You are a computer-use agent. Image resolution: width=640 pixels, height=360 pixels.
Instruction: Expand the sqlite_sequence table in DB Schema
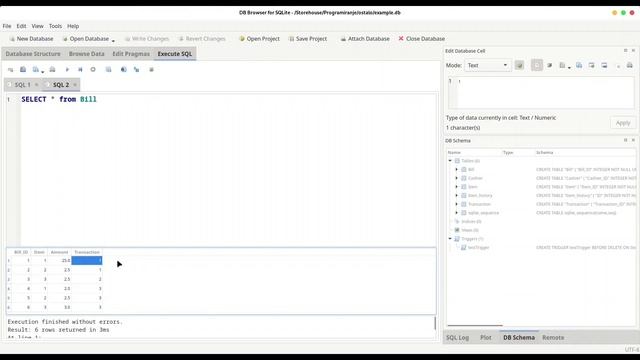click(457, 213)
